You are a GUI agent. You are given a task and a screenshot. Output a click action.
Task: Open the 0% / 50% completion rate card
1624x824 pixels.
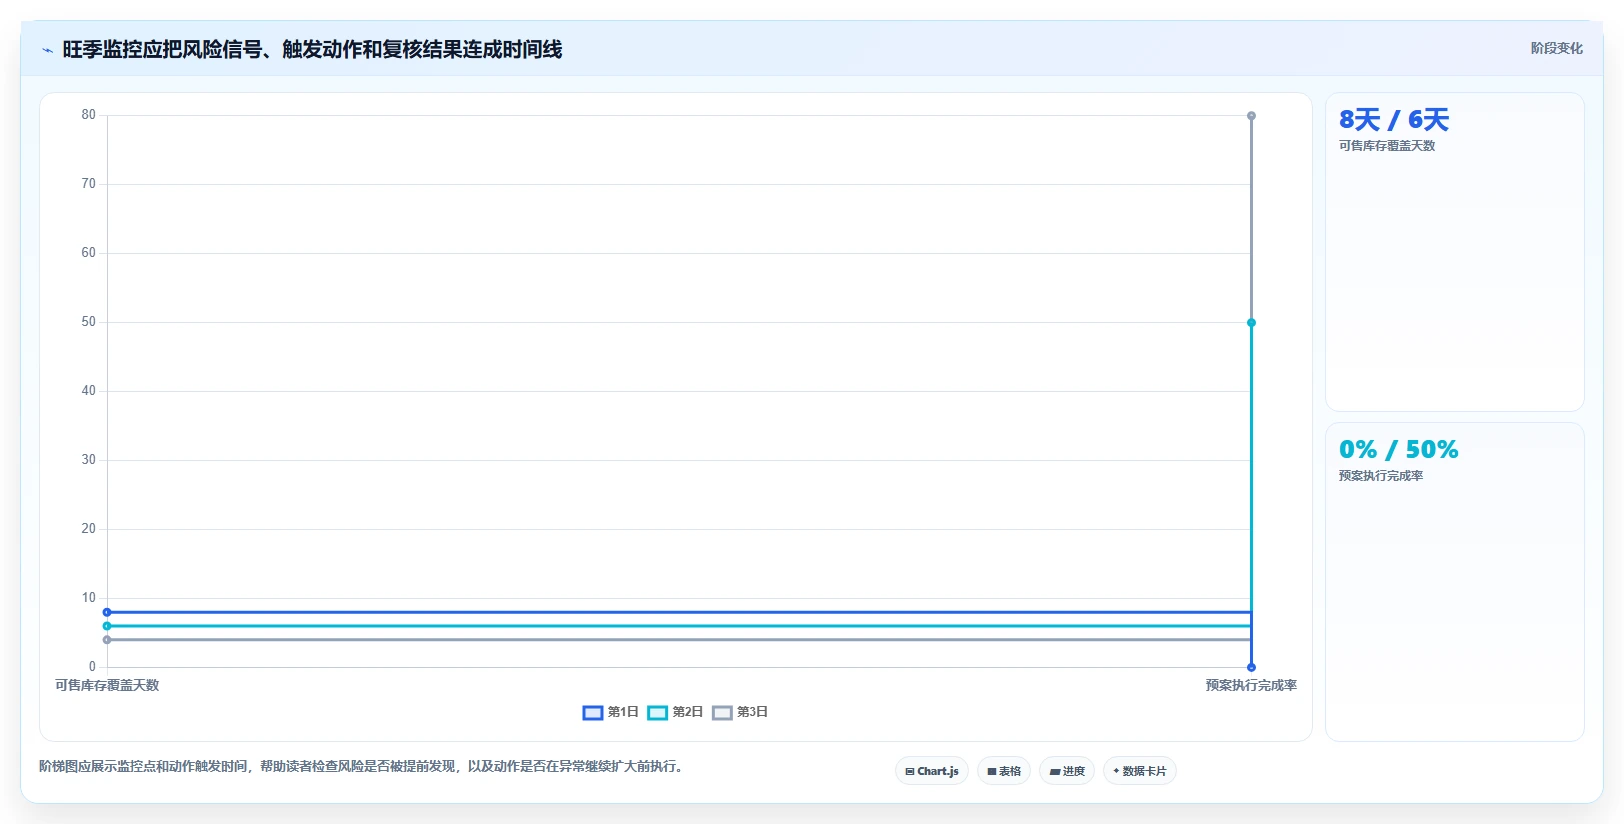1455,582
